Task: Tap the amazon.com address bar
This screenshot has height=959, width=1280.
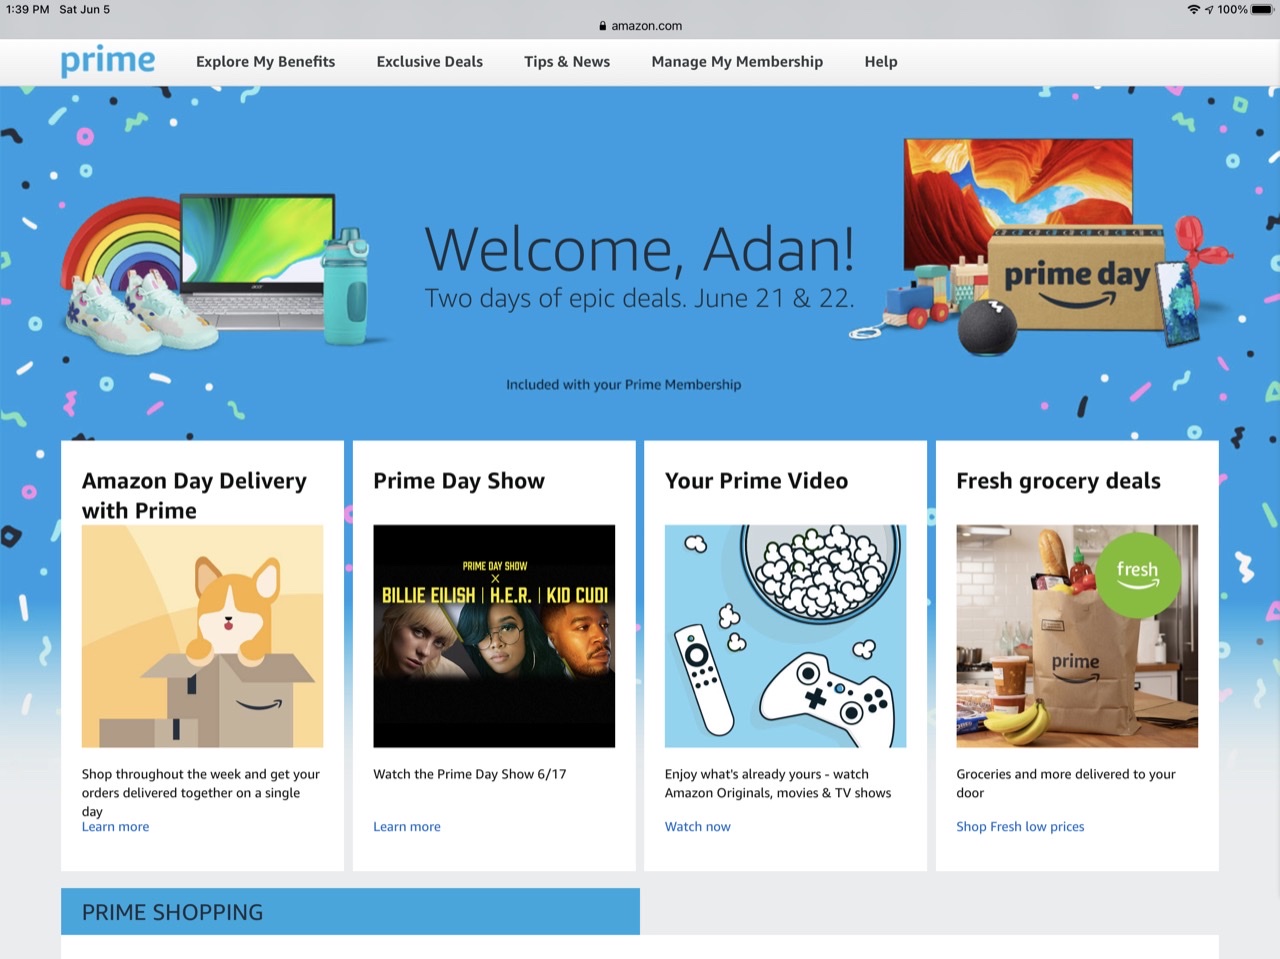Action: click(x=646, y=26)
